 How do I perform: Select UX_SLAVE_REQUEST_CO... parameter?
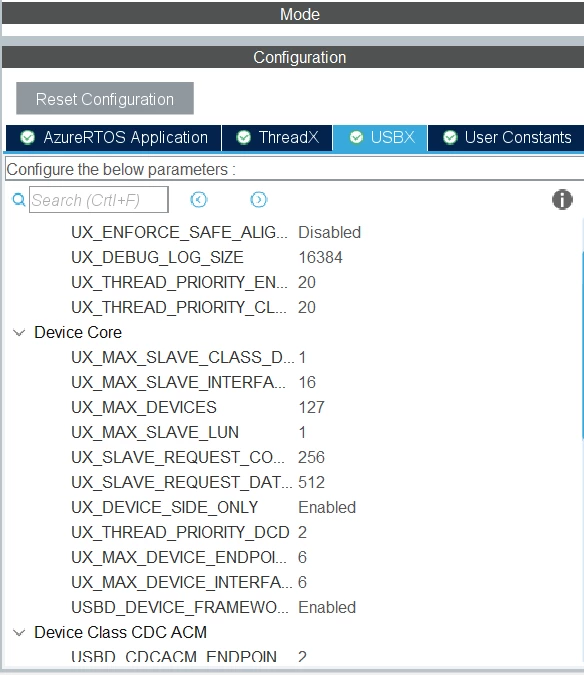tap(178, 457)
